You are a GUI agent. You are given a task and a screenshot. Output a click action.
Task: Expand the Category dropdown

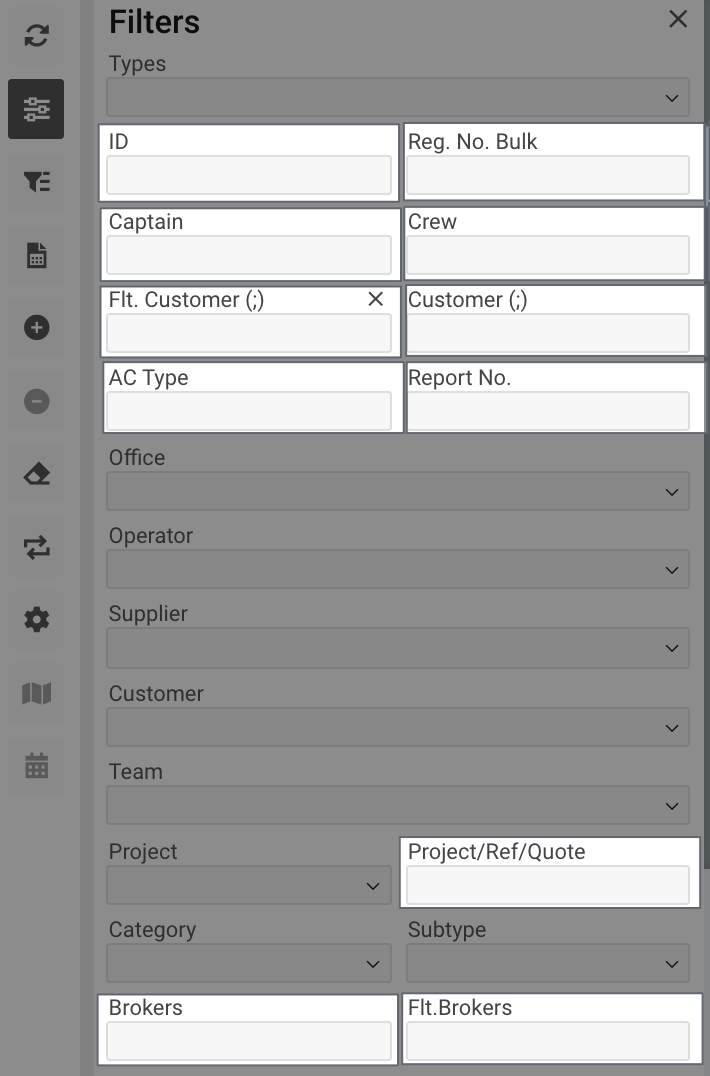click(248, 963)
